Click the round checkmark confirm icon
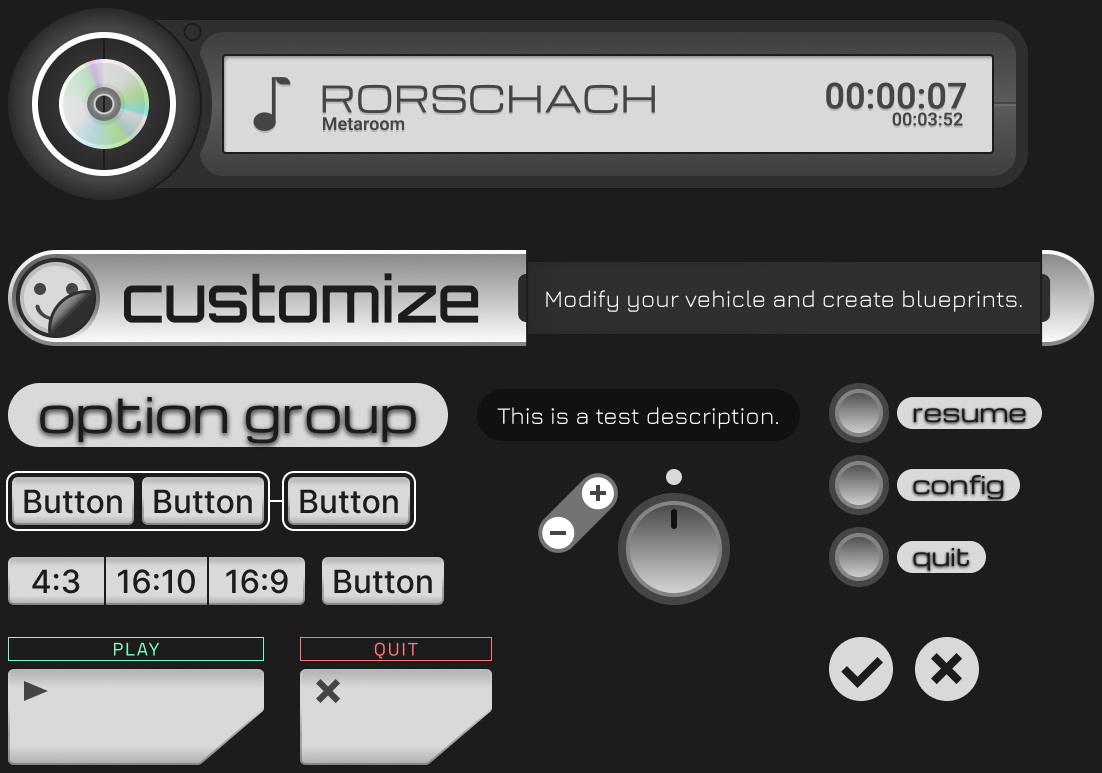 click(861, 669)
